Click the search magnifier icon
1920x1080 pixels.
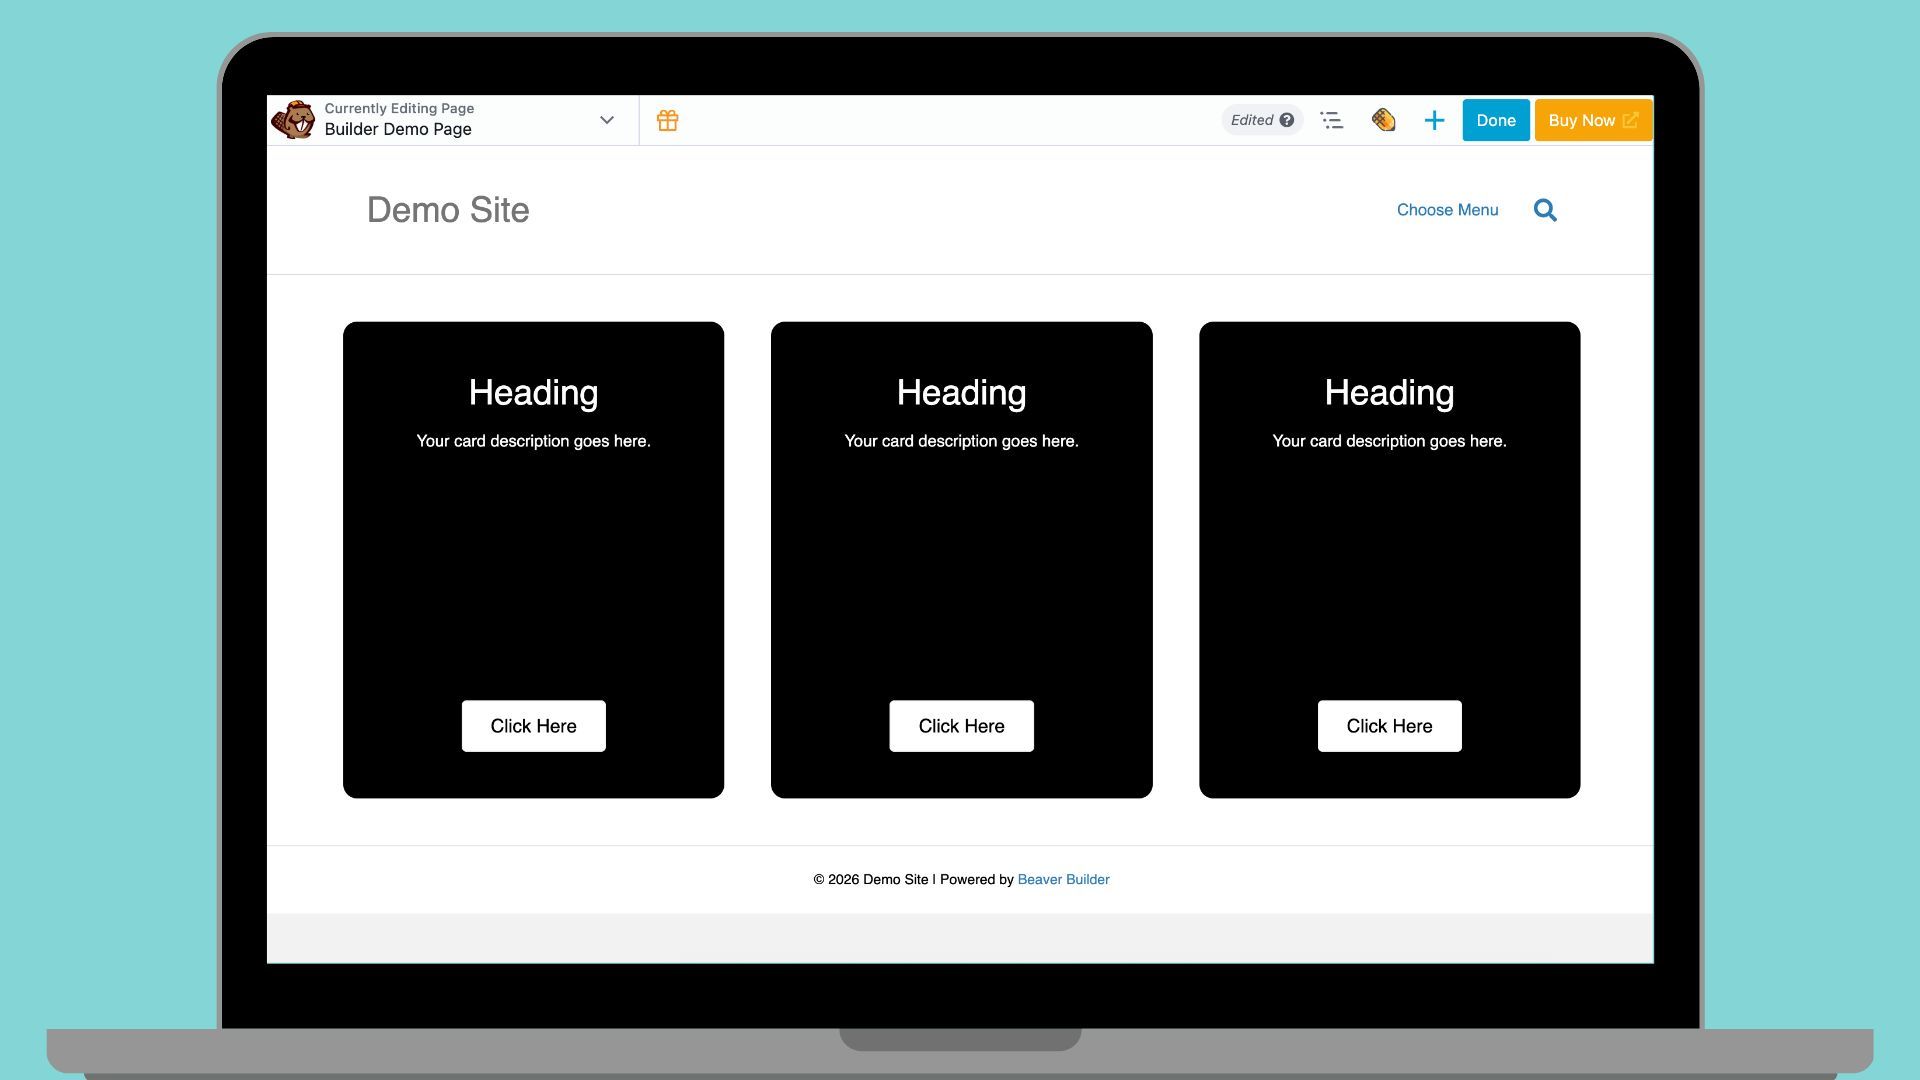pos(1545,210)
